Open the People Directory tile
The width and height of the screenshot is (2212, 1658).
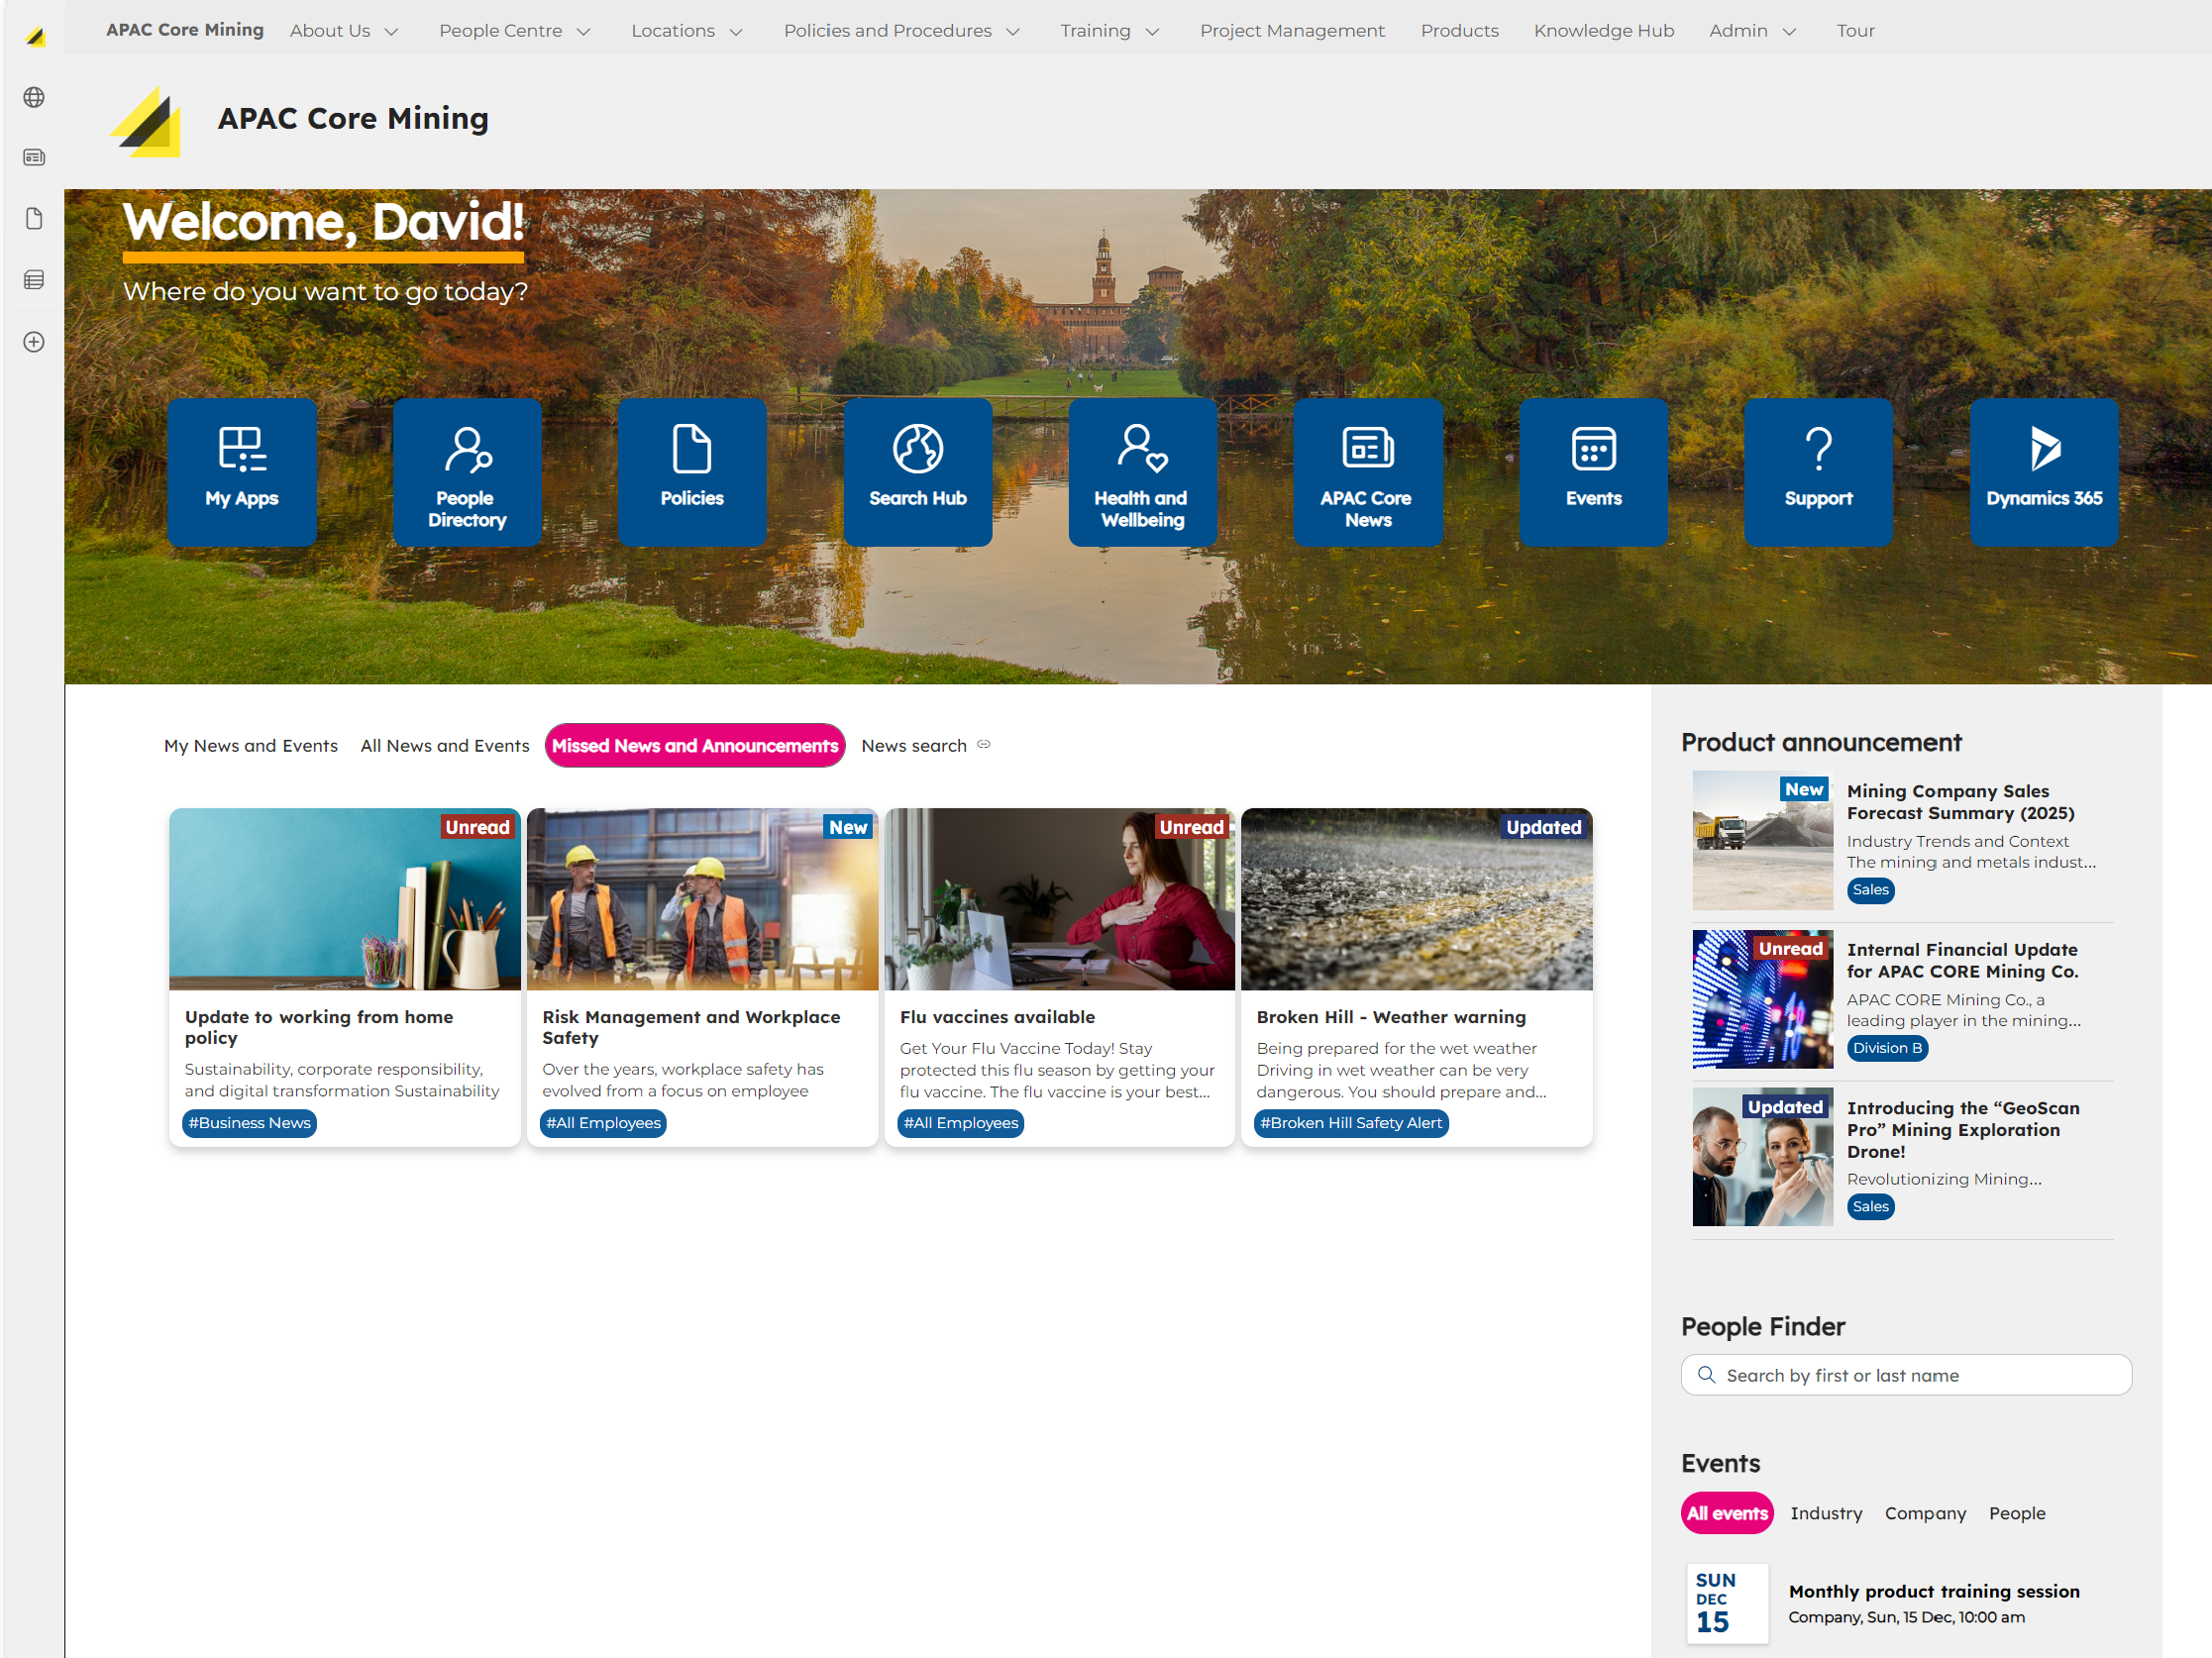click(467, 472)
